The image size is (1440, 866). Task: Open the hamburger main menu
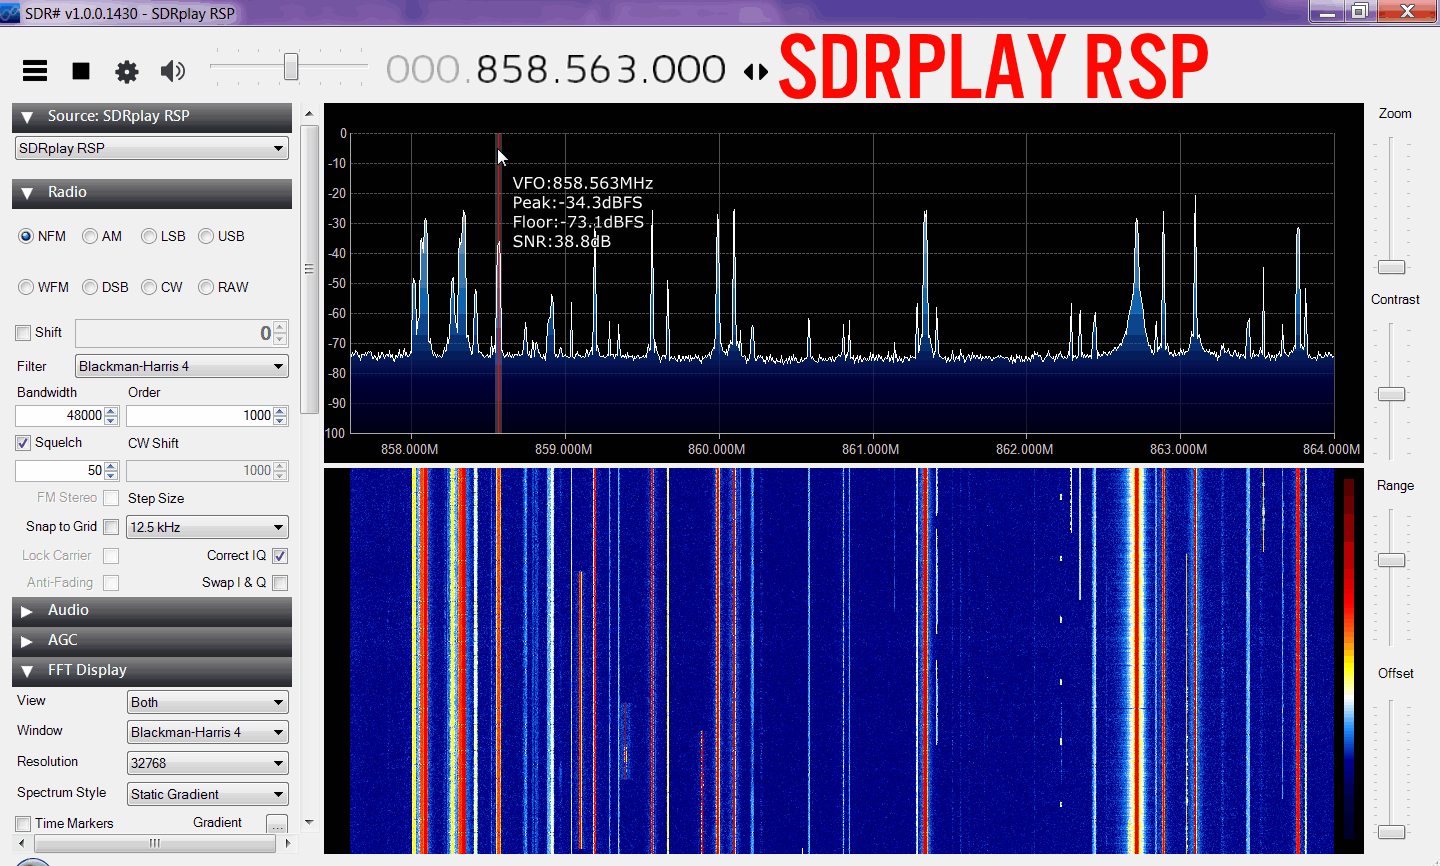tap(35, 70)
